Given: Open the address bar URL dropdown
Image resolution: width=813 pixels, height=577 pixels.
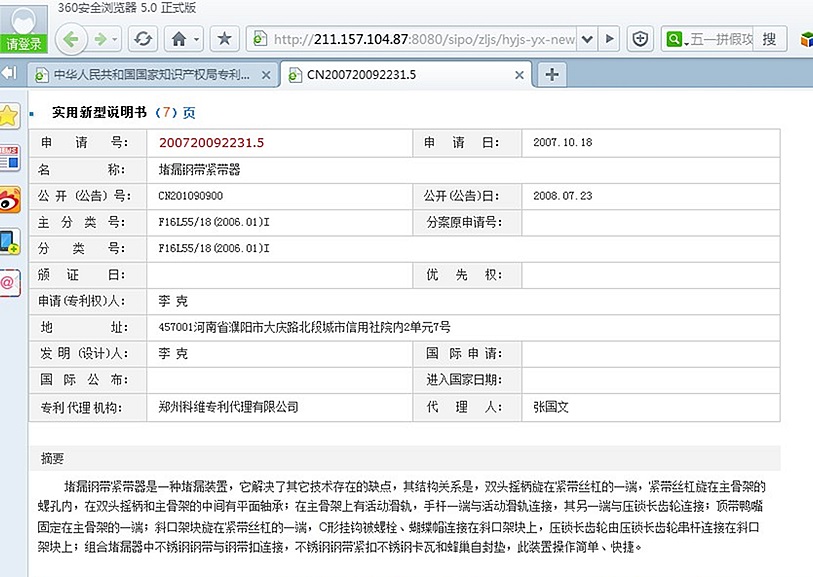Looking at the screenshot, I should (587, 39).
